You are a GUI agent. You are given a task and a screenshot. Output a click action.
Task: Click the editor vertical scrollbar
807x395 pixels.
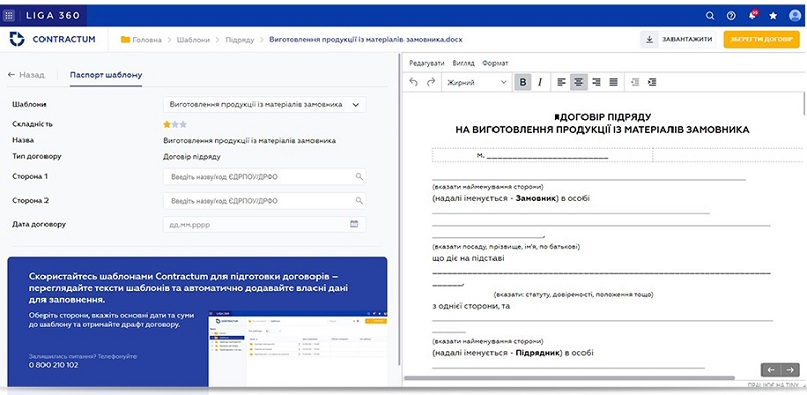804,103
